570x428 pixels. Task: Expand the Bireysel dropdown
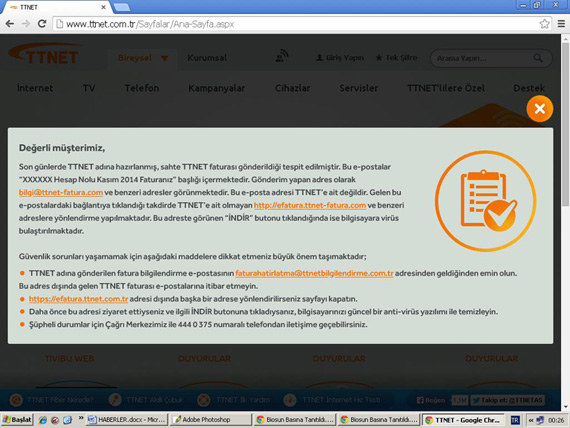click(x=143, y=58)
